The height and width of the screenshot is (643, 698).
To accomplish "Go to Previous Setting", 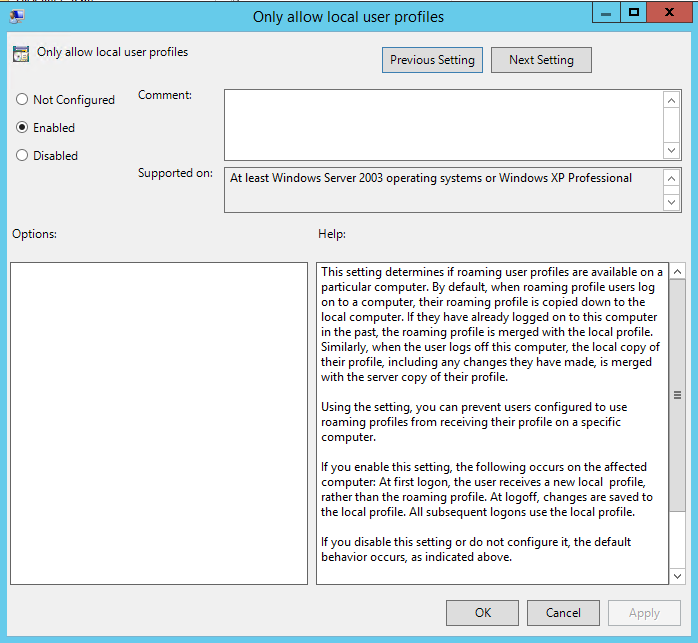I will click(x=432, y=60).
